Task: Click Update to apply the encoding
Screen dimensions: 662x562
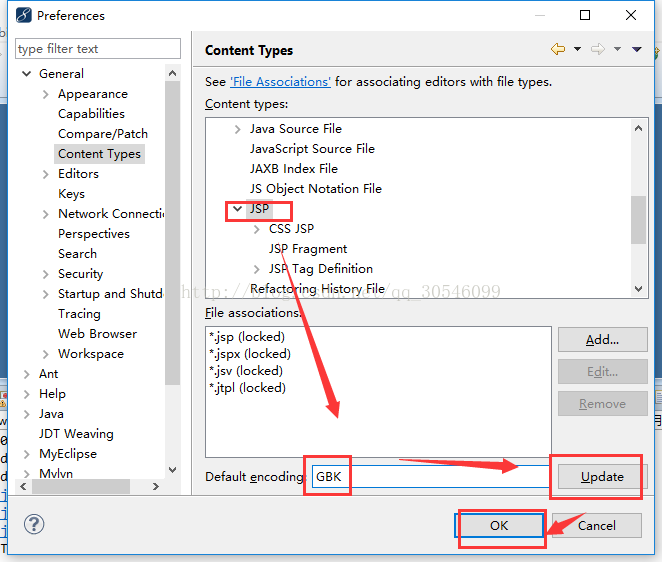Action: click(602, 477)
